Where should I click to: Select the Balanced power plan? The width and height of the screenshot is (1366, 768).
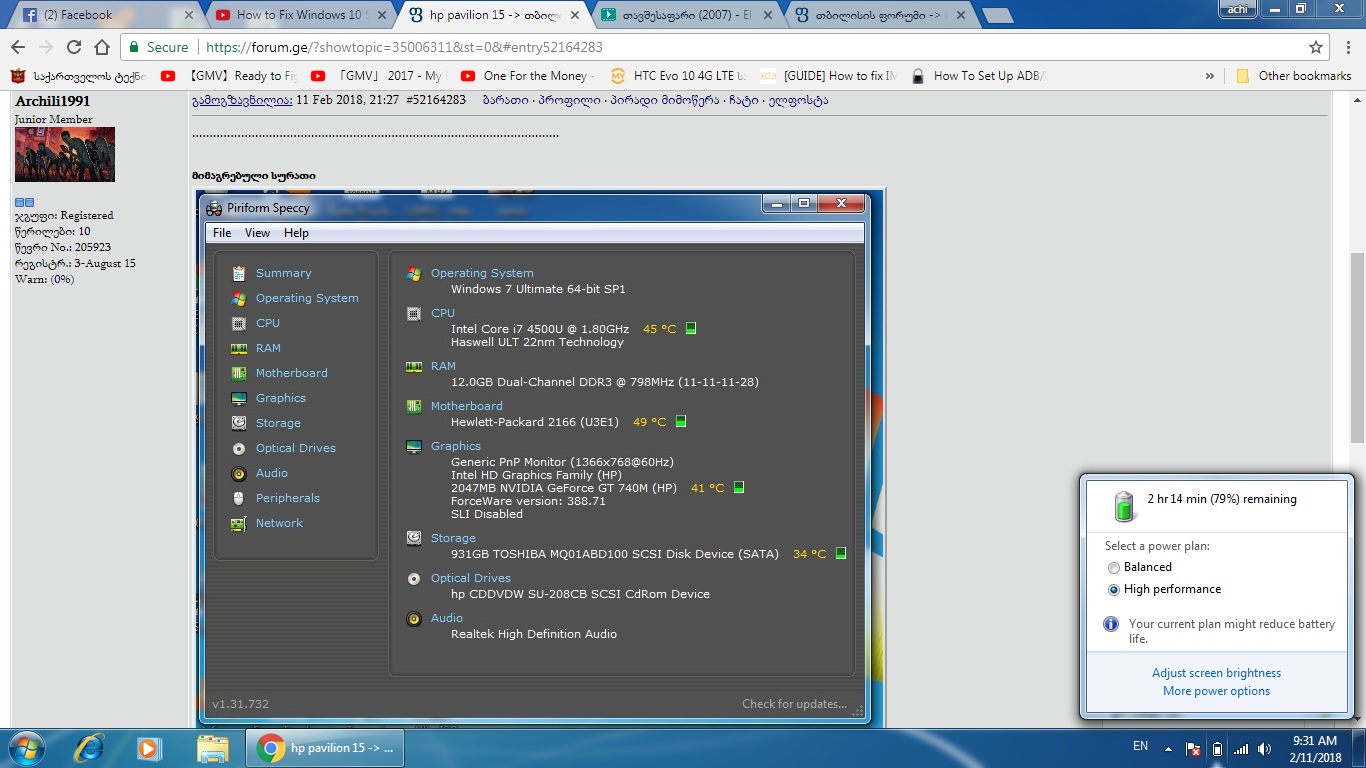click(x=1114, y=567)
